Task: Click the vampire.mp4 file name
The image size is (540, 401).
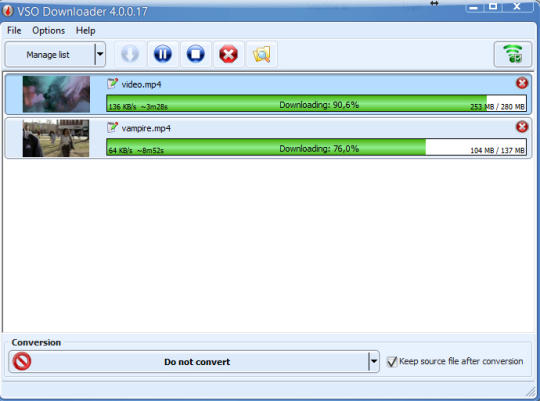Action: (146, 128)
